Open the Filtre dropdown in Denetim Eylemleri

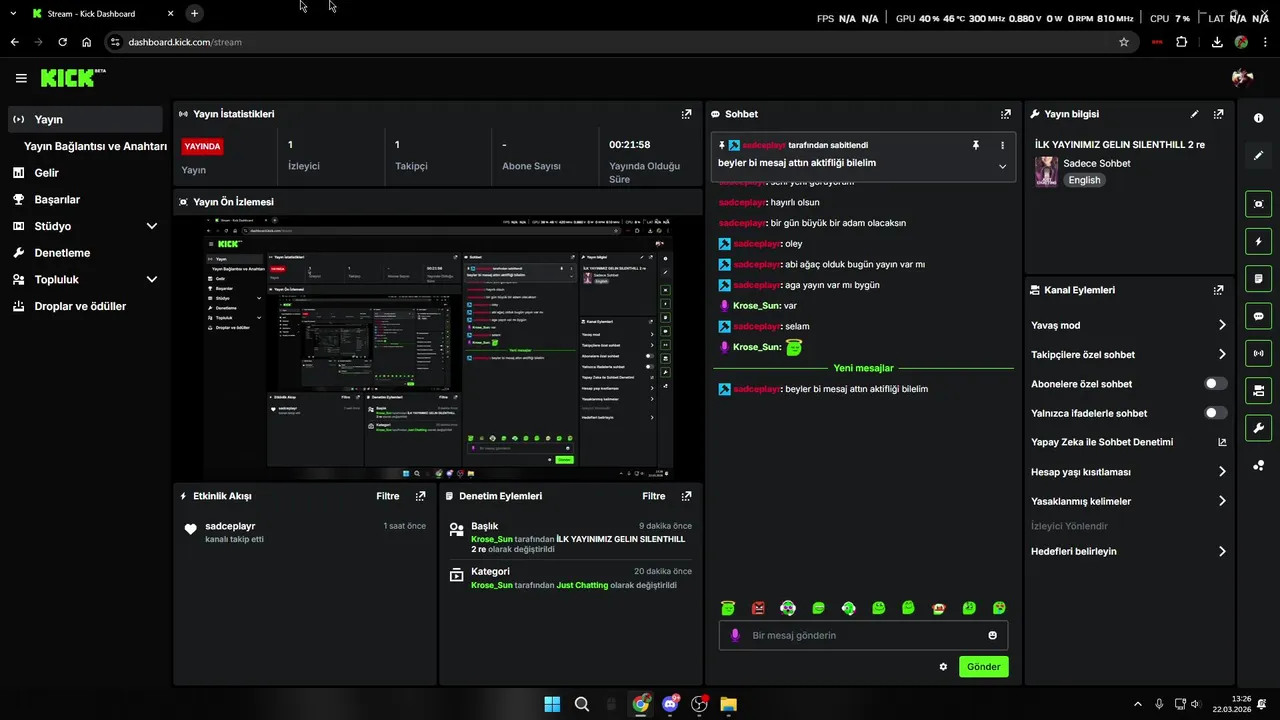[x=654, y=496]
